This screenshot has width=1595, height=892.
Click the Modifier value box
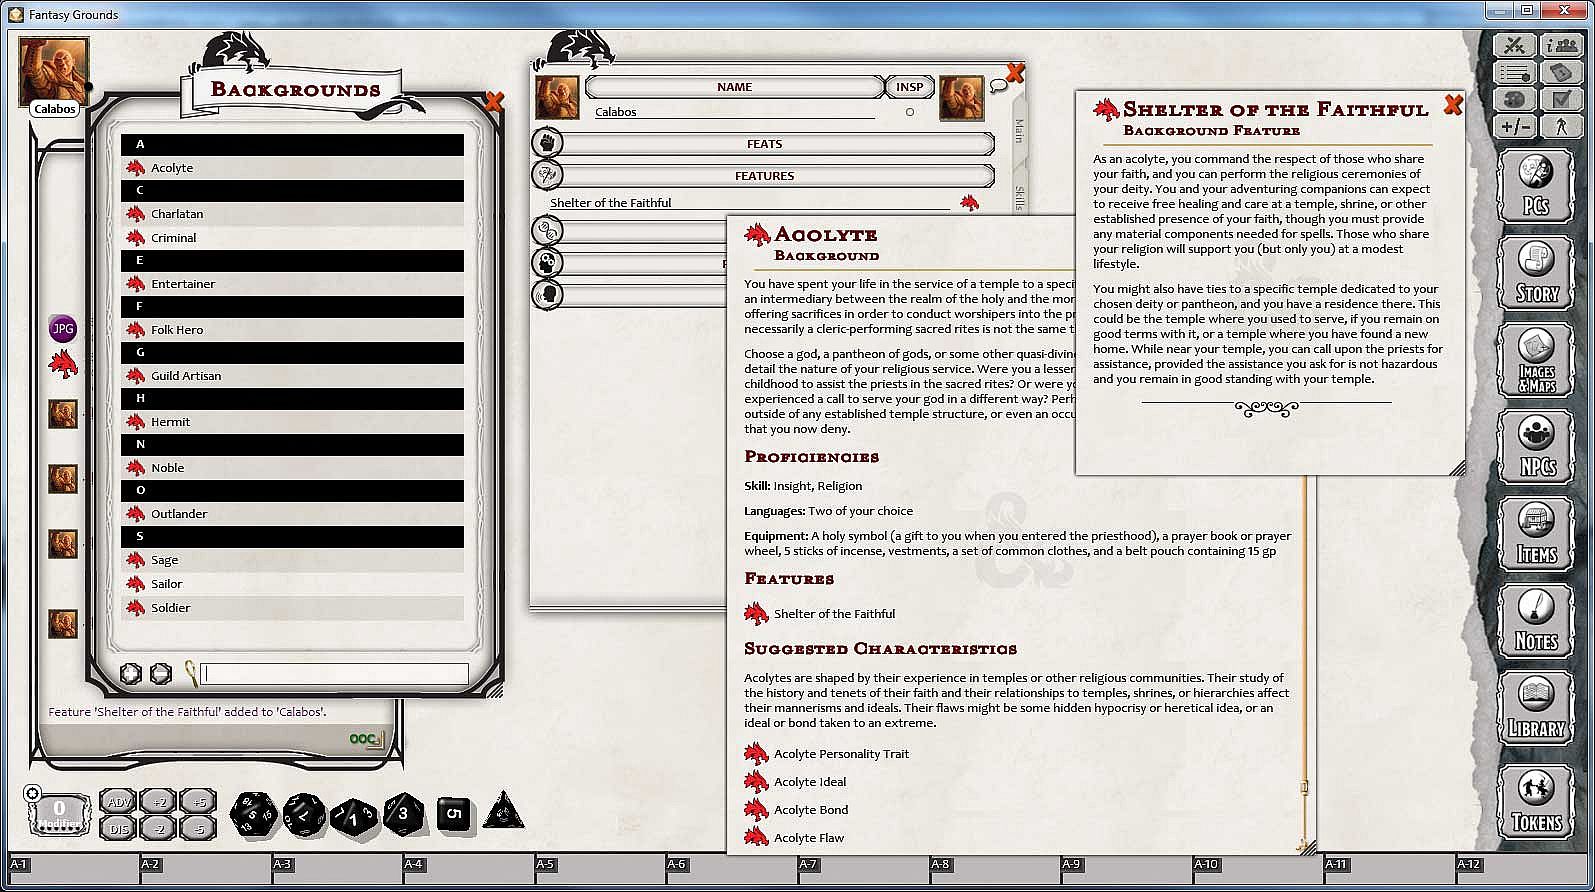tap(59, 814)
